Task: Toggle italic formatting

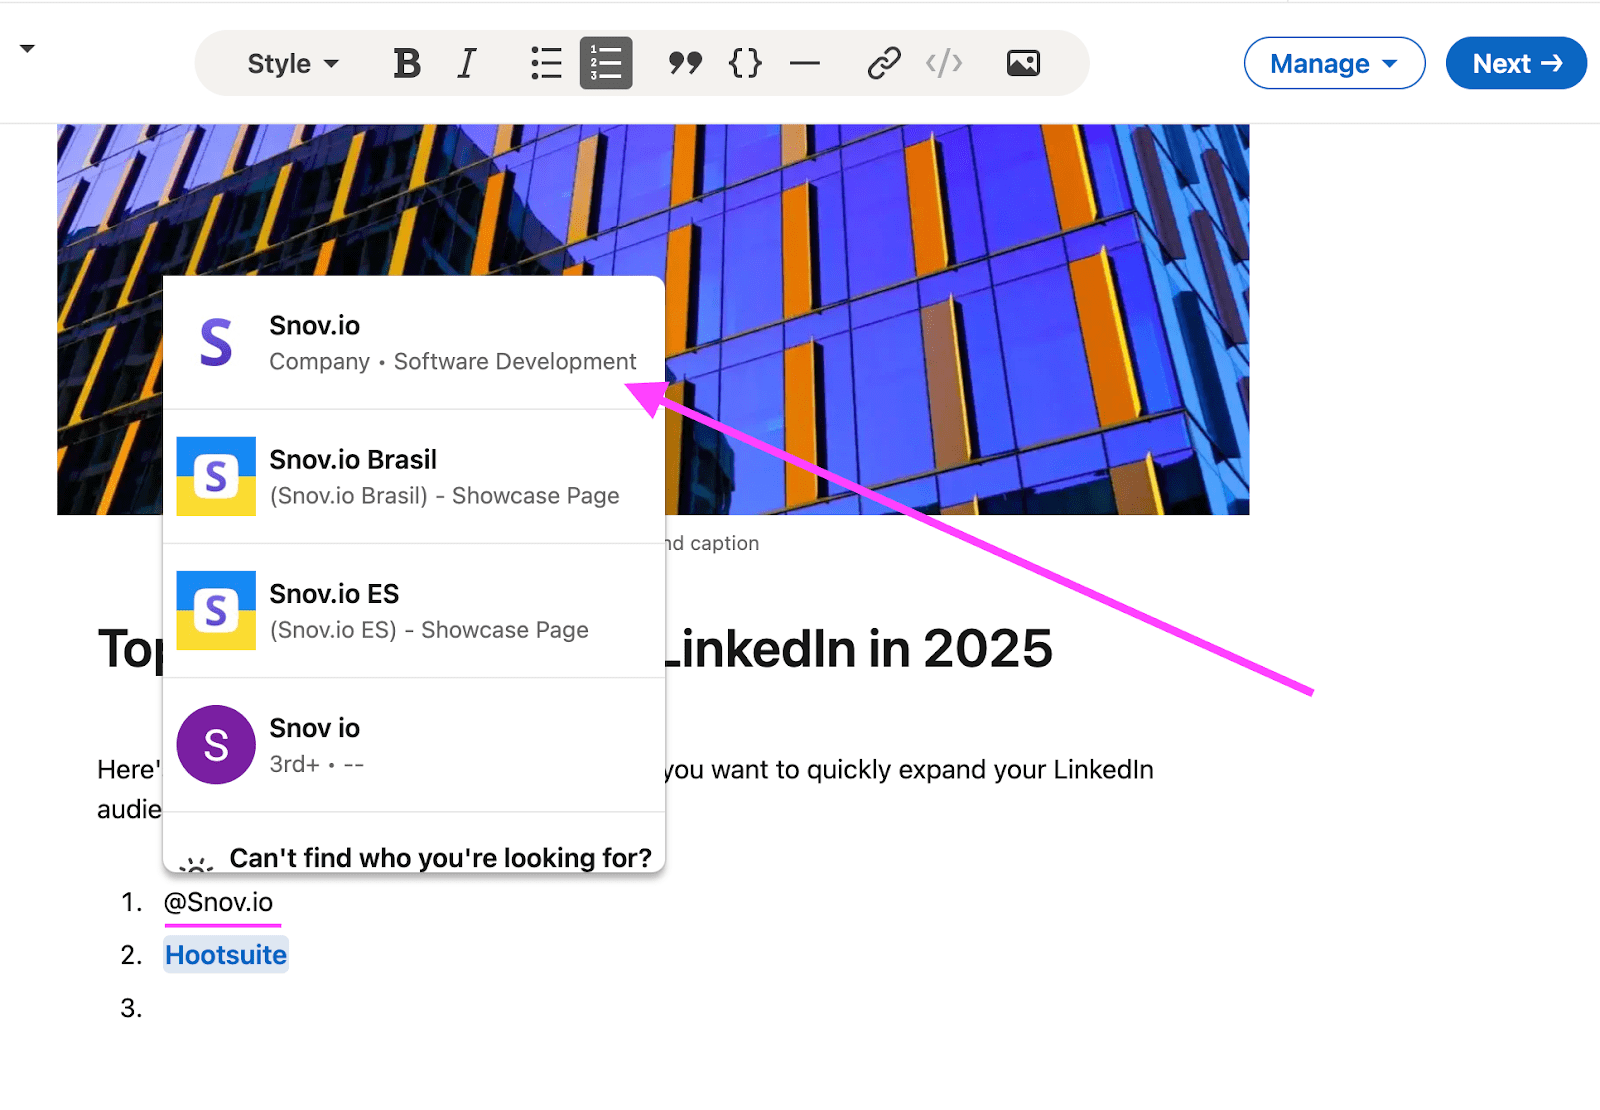Action: coord(467,63)
